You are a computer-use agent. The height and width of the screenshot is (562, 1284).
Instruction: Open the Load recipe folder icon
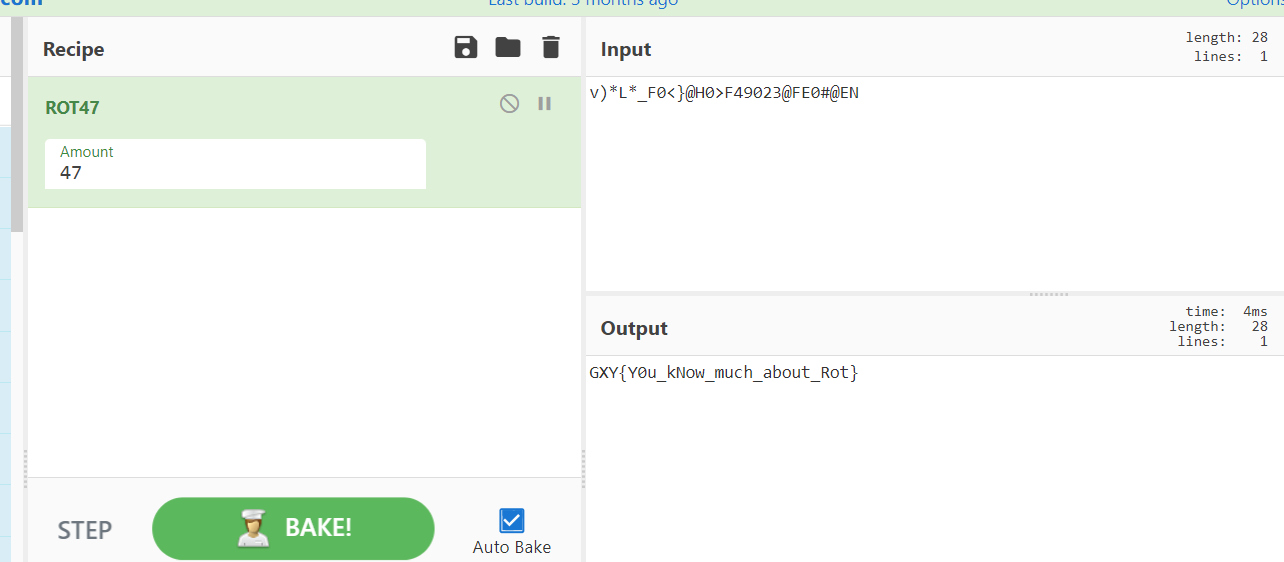508,47
